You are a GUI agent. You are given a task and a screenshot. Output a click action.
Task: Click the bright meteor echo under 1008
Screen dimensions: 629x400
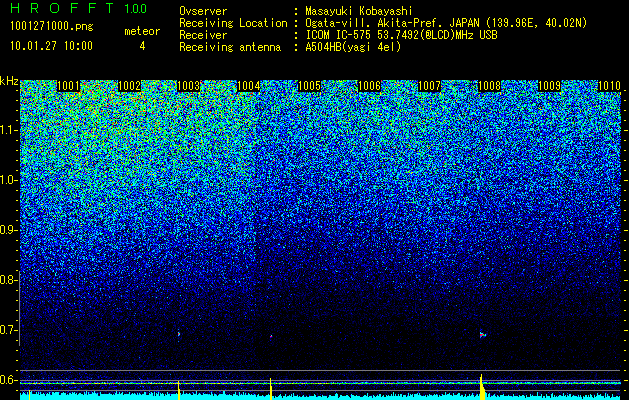tap(483, 334)
